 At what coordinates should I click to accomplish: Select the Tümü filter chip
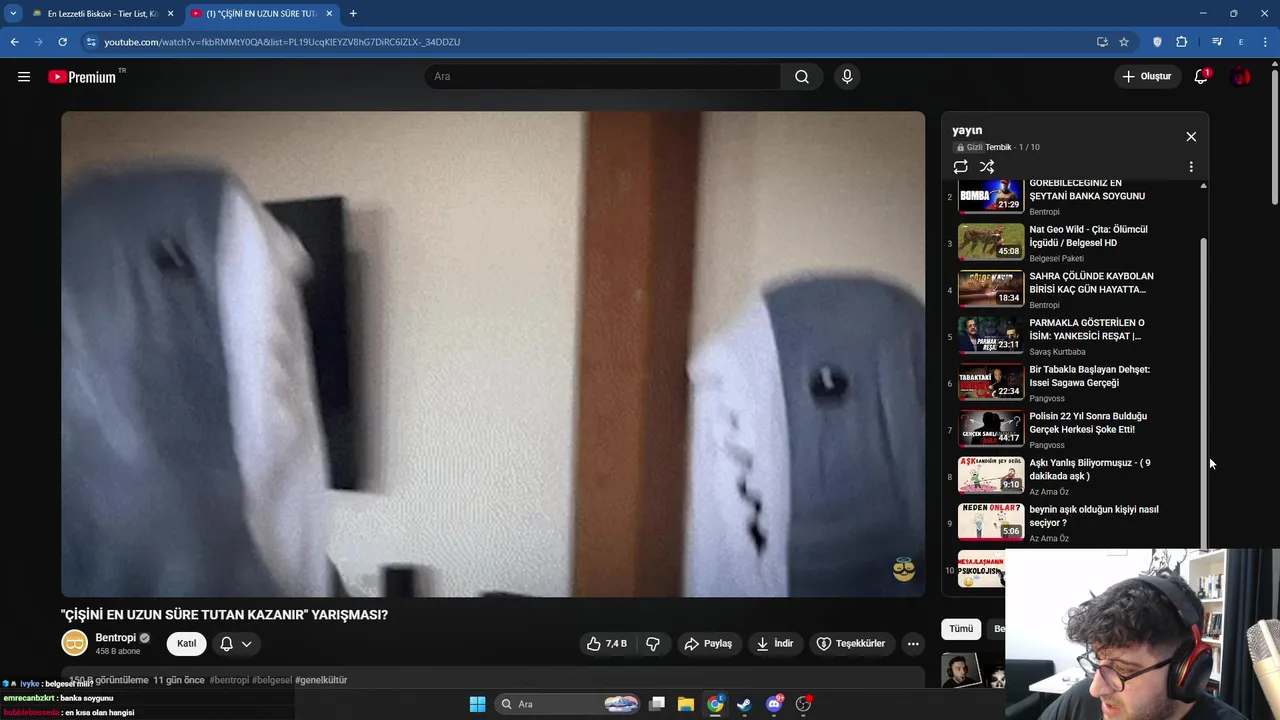(961, 629)
